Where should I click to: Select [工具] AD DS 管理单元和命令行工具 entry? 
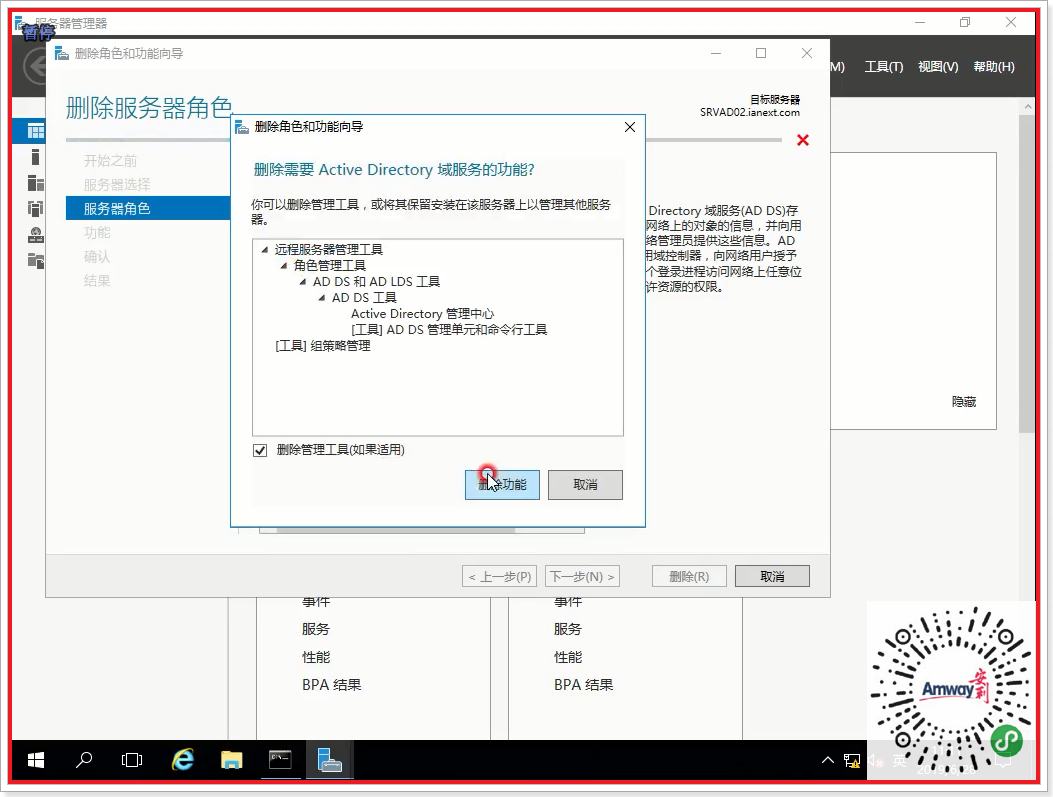(x=449, y=330)
